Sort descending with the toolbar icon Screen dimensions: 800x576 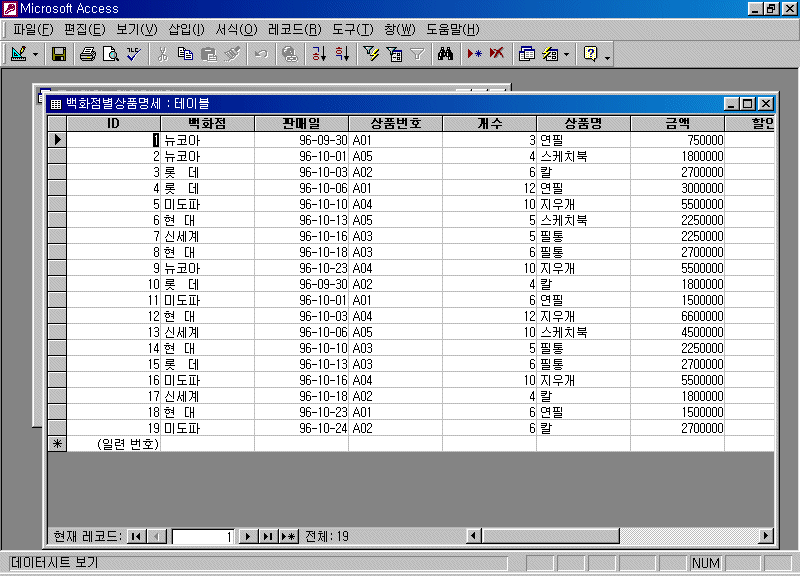click(342, 54)
